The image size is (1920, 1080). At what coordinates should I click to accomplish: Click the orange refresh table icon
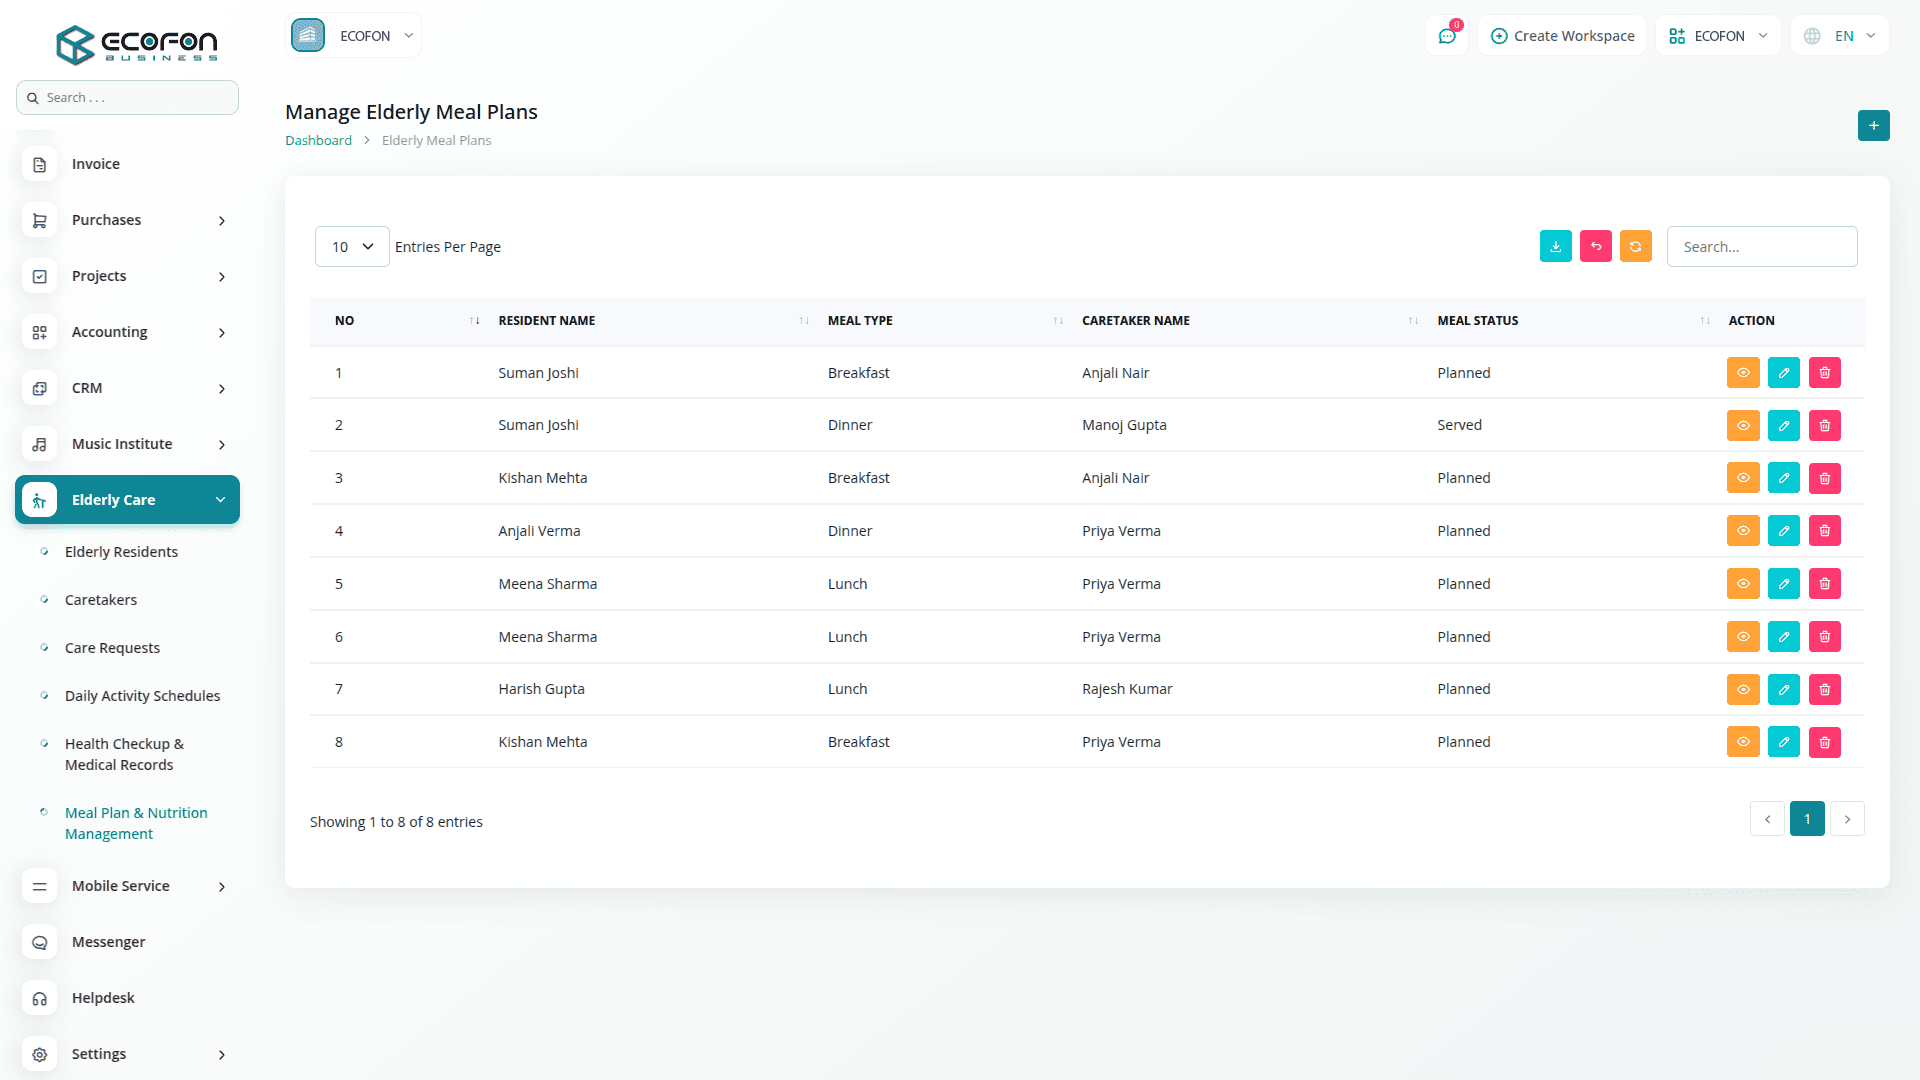1635,246
